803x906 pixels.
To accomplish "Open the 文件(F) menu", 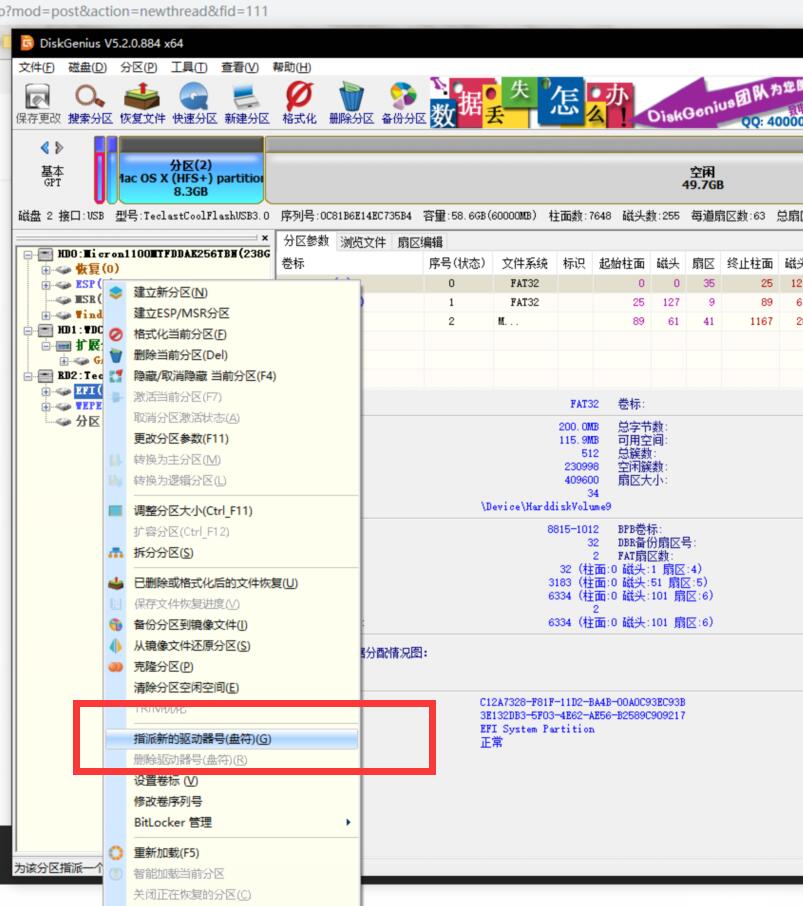I will 33,66.
